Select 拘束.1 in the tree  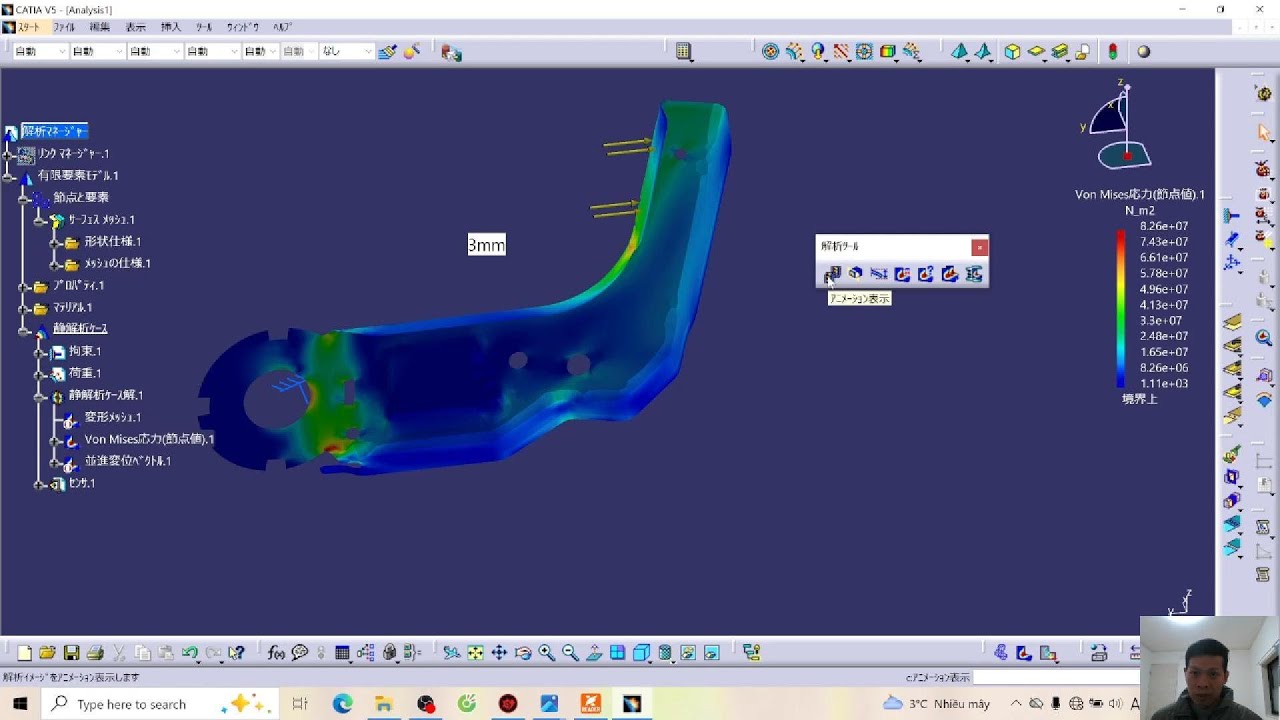[x=85, y=352]
